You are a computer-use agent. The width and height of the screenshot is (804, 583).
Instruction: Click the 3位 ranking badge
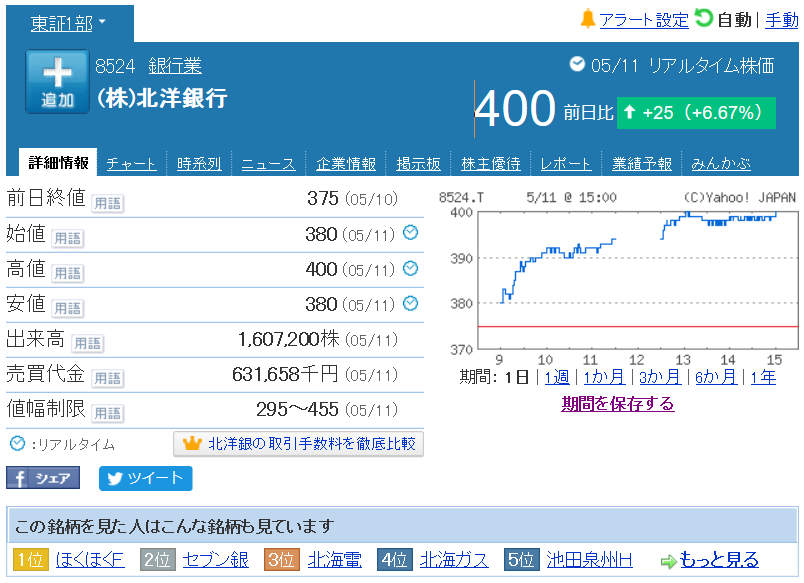point(282,559)
